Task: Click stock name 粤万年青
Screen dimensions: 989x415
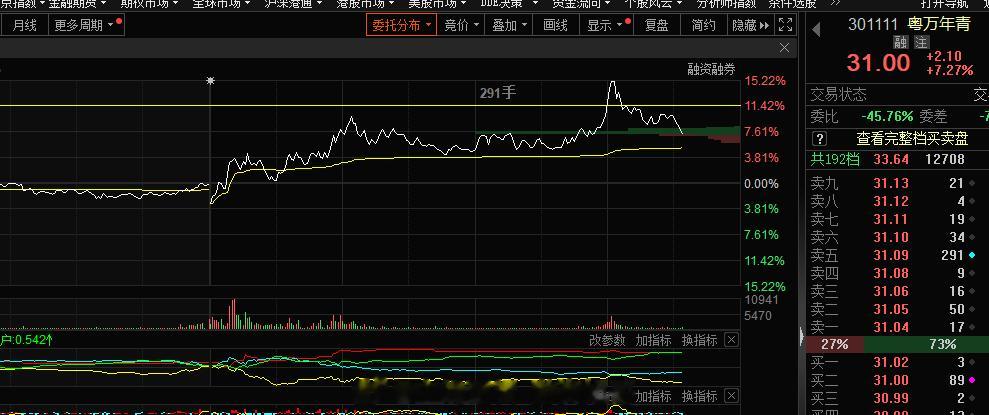Action: point(939,25)
